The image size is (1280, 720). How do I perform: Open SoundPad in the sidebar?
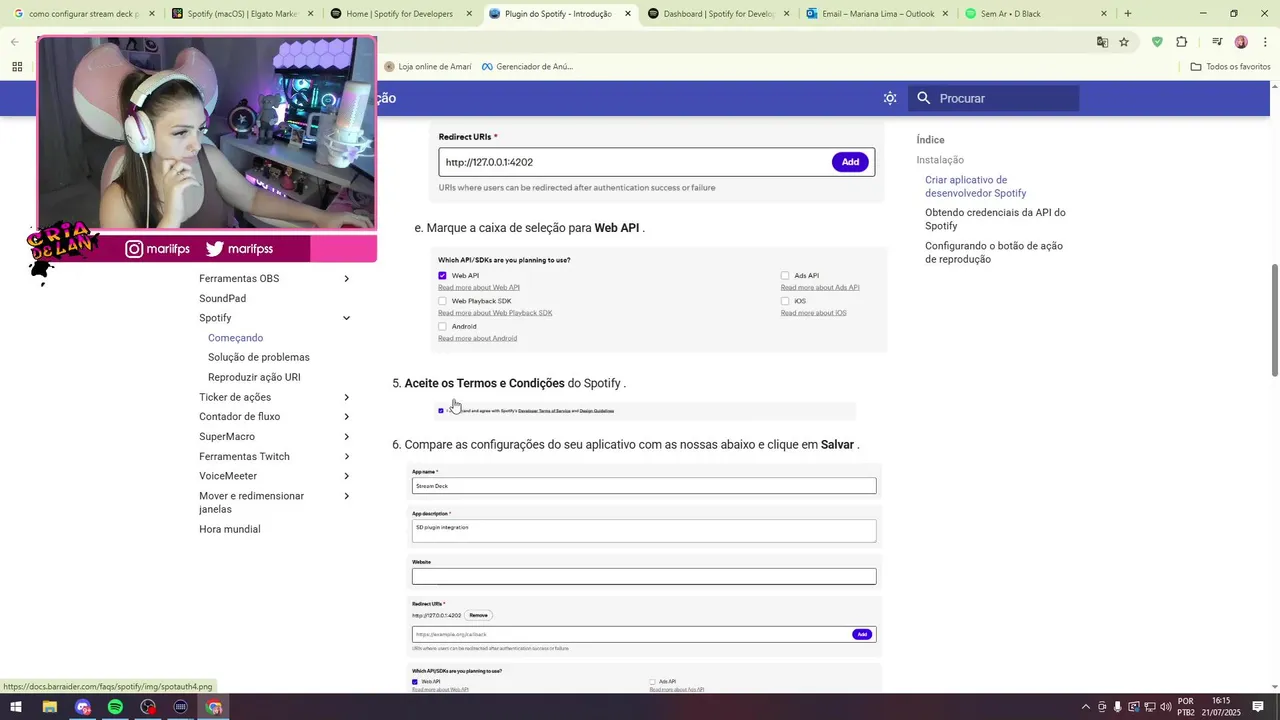pyautogui.click(x=222, y=298)
